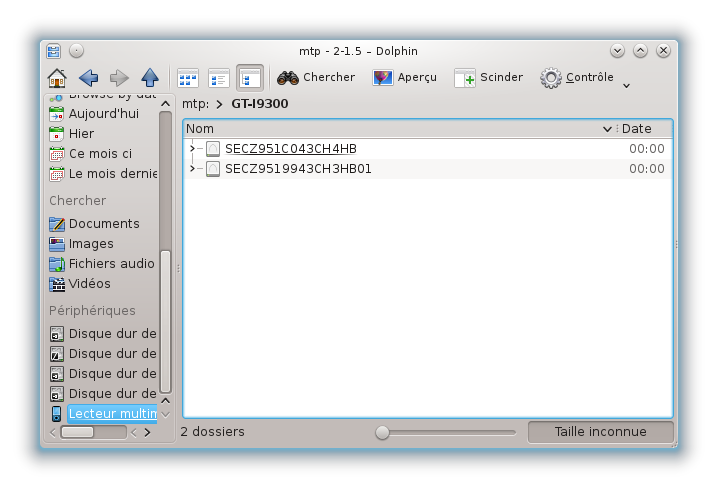Minimize the Dolphin window
The width and height of the screenshot is (718, 488).
(x=617, y=51)
